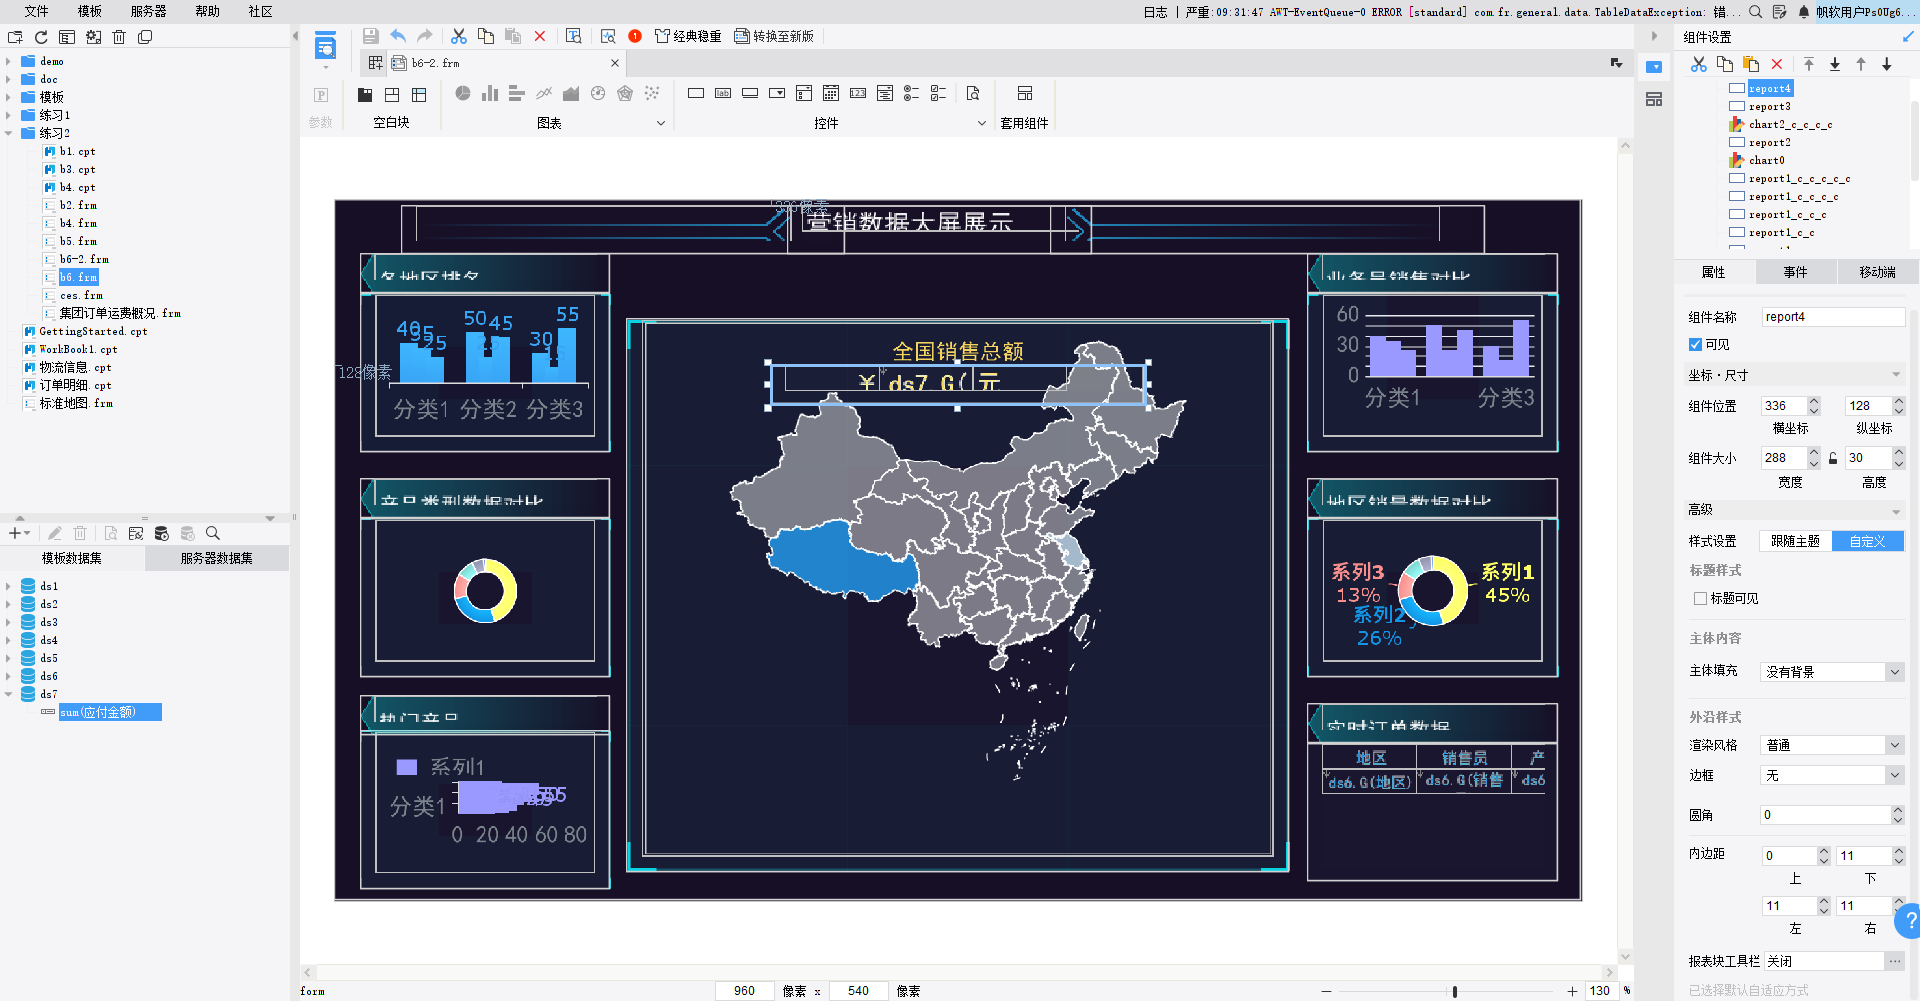The width and height of the screenshot is (1920, 1001).
Task: Click the 日志 log button
Action: [x=1155, y=12]
